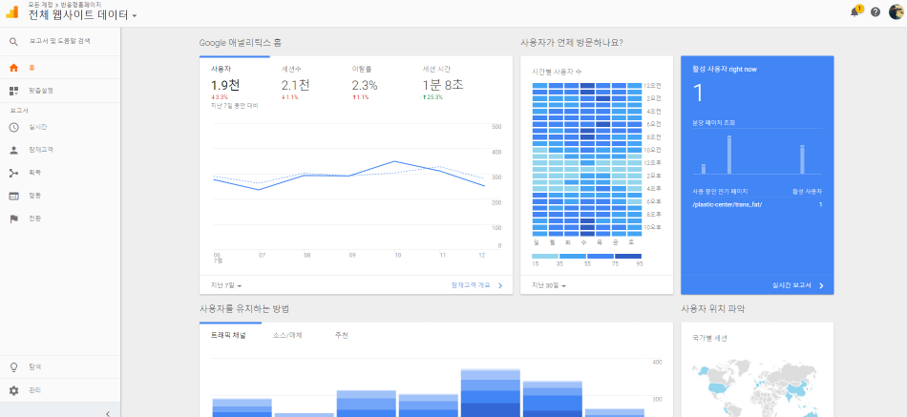Open 관리 admin settings label
The image size is (907, 417).
(35, 390)
